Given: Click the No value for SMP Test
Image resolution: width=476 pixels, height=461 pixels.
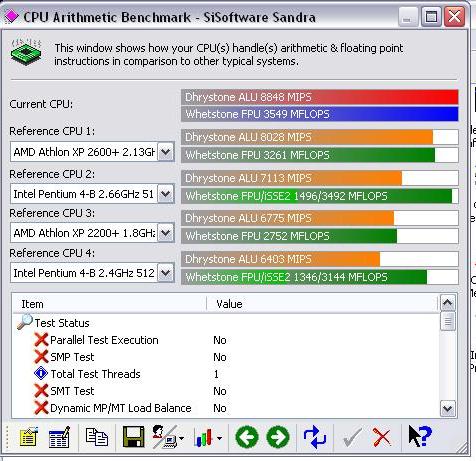Looking at the screenshot, I should coord(220,357).
